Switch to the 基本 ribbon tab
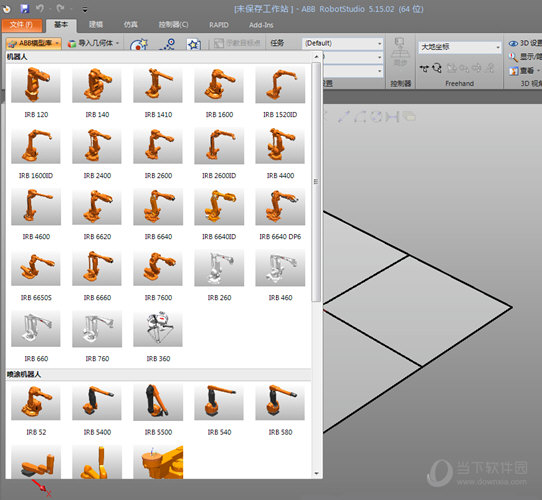542x500 pixels. (x=61, y=25)
